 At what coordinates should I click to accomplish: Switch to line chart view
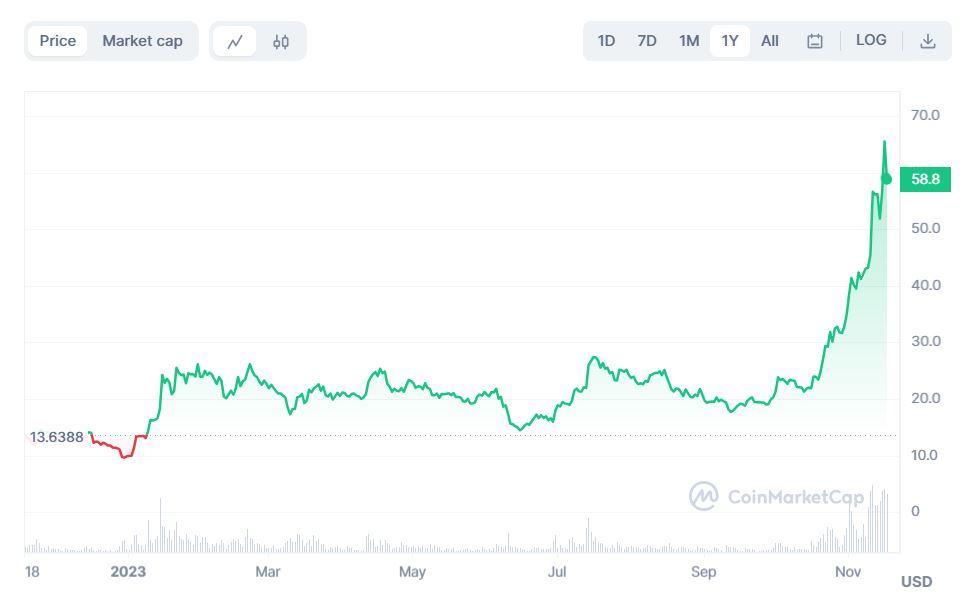click(236, 42)
